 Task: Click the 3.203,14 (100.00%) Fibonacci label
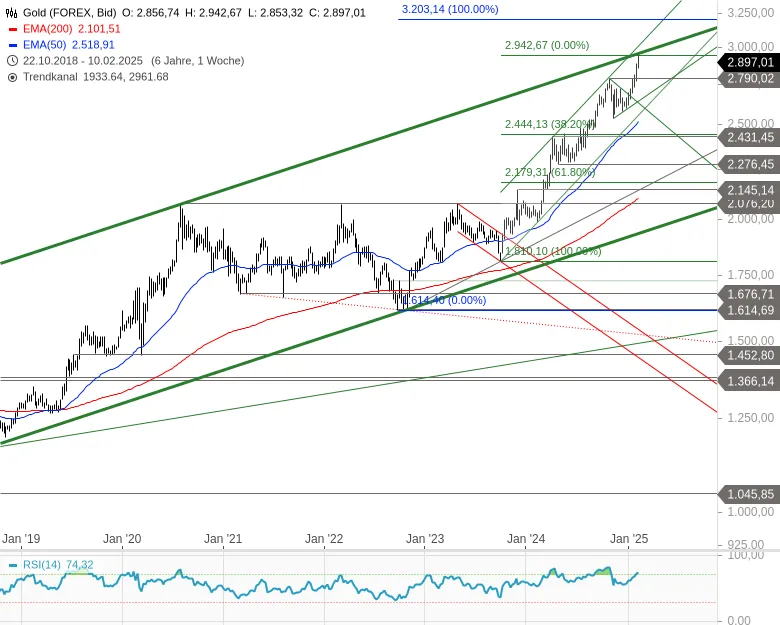[450, 9]
